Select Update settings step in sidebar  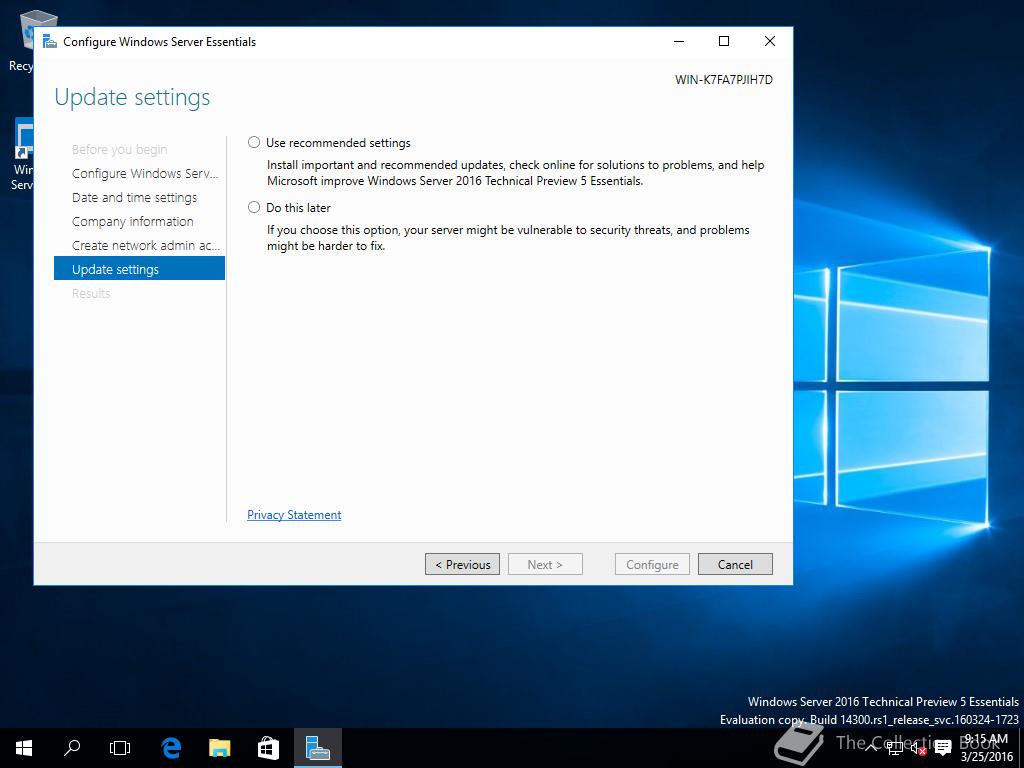tap(139, 269)
